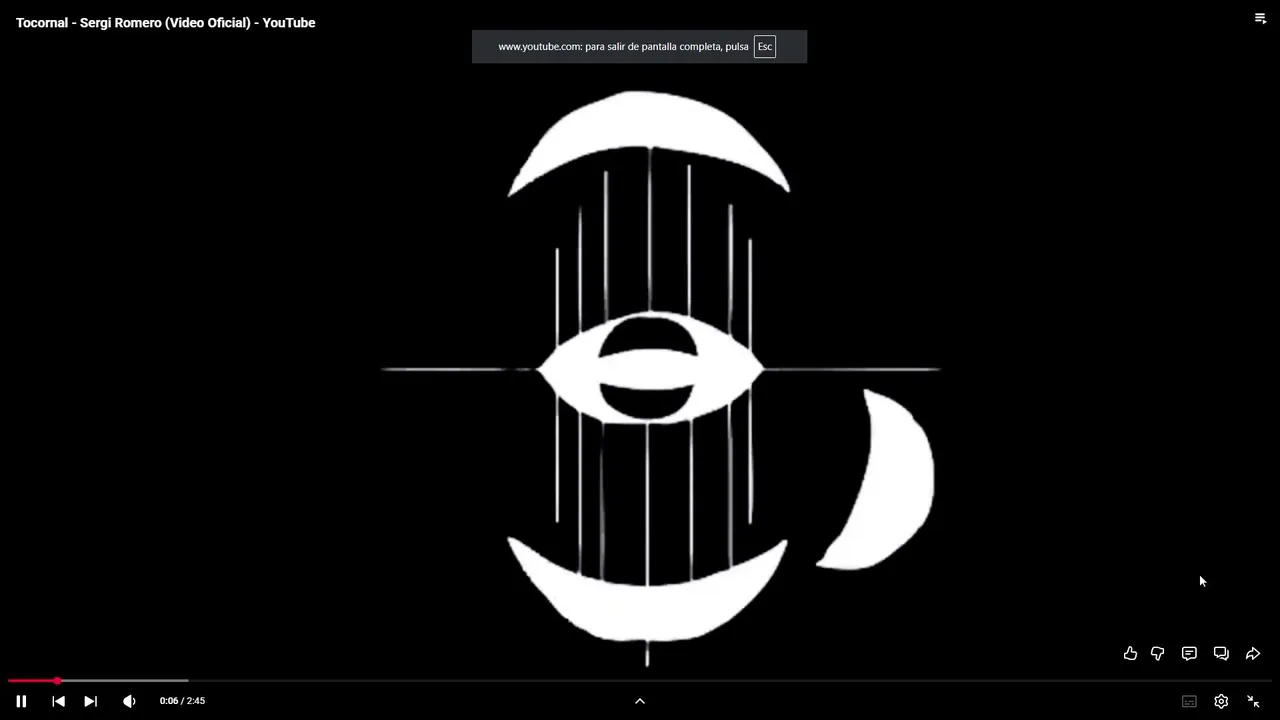
Task: Go to the previous video
Action: 58,701
